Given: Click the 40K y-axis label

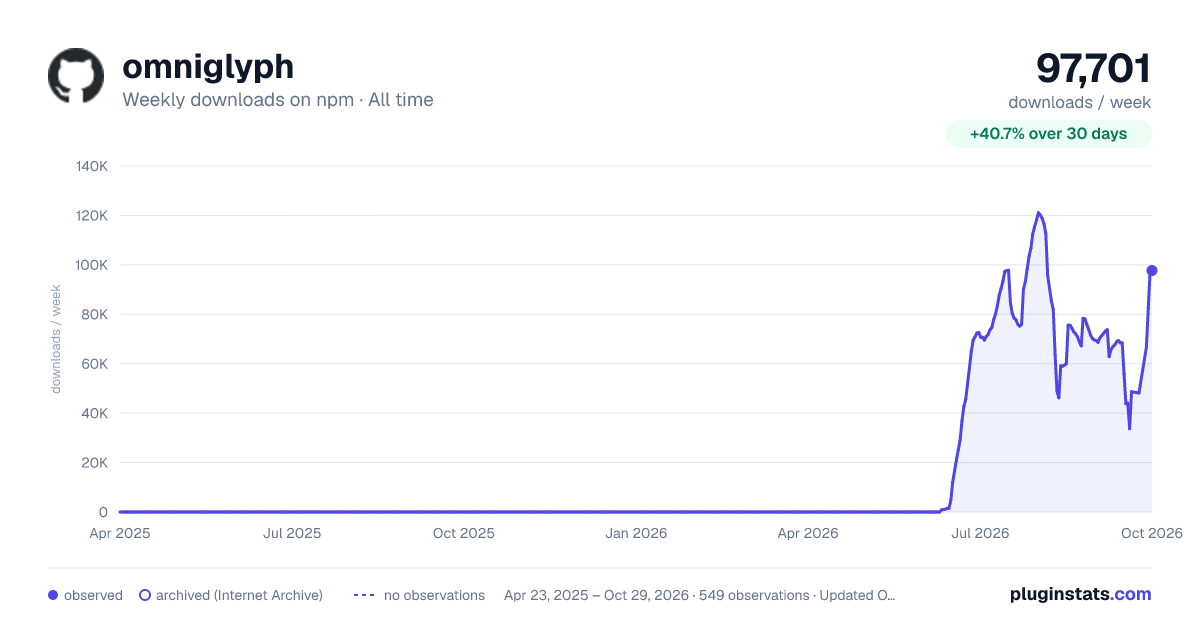Looking at the screenshot, I should (x=95, y=413).
